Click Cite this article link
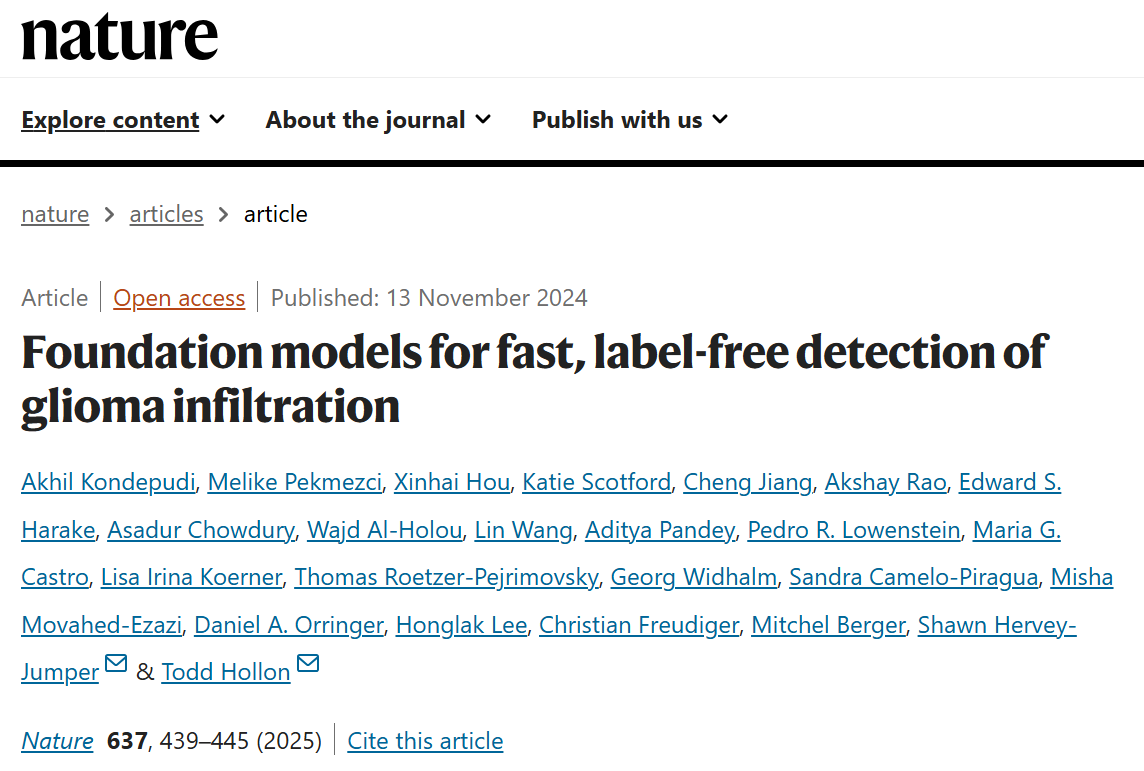The height and width of the screenshot is (771, 1144). pos(425,741)
